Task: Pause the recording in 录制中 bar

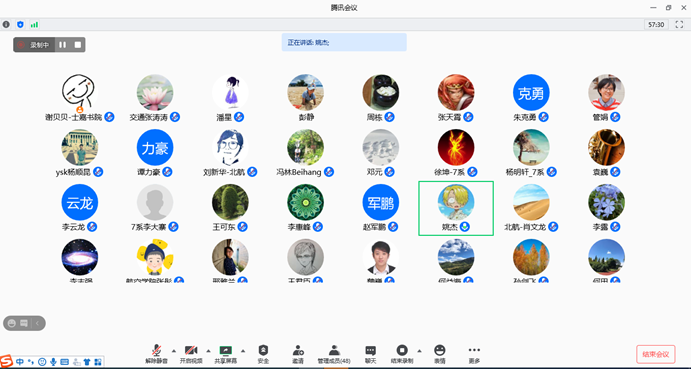Action: [63, 45]
